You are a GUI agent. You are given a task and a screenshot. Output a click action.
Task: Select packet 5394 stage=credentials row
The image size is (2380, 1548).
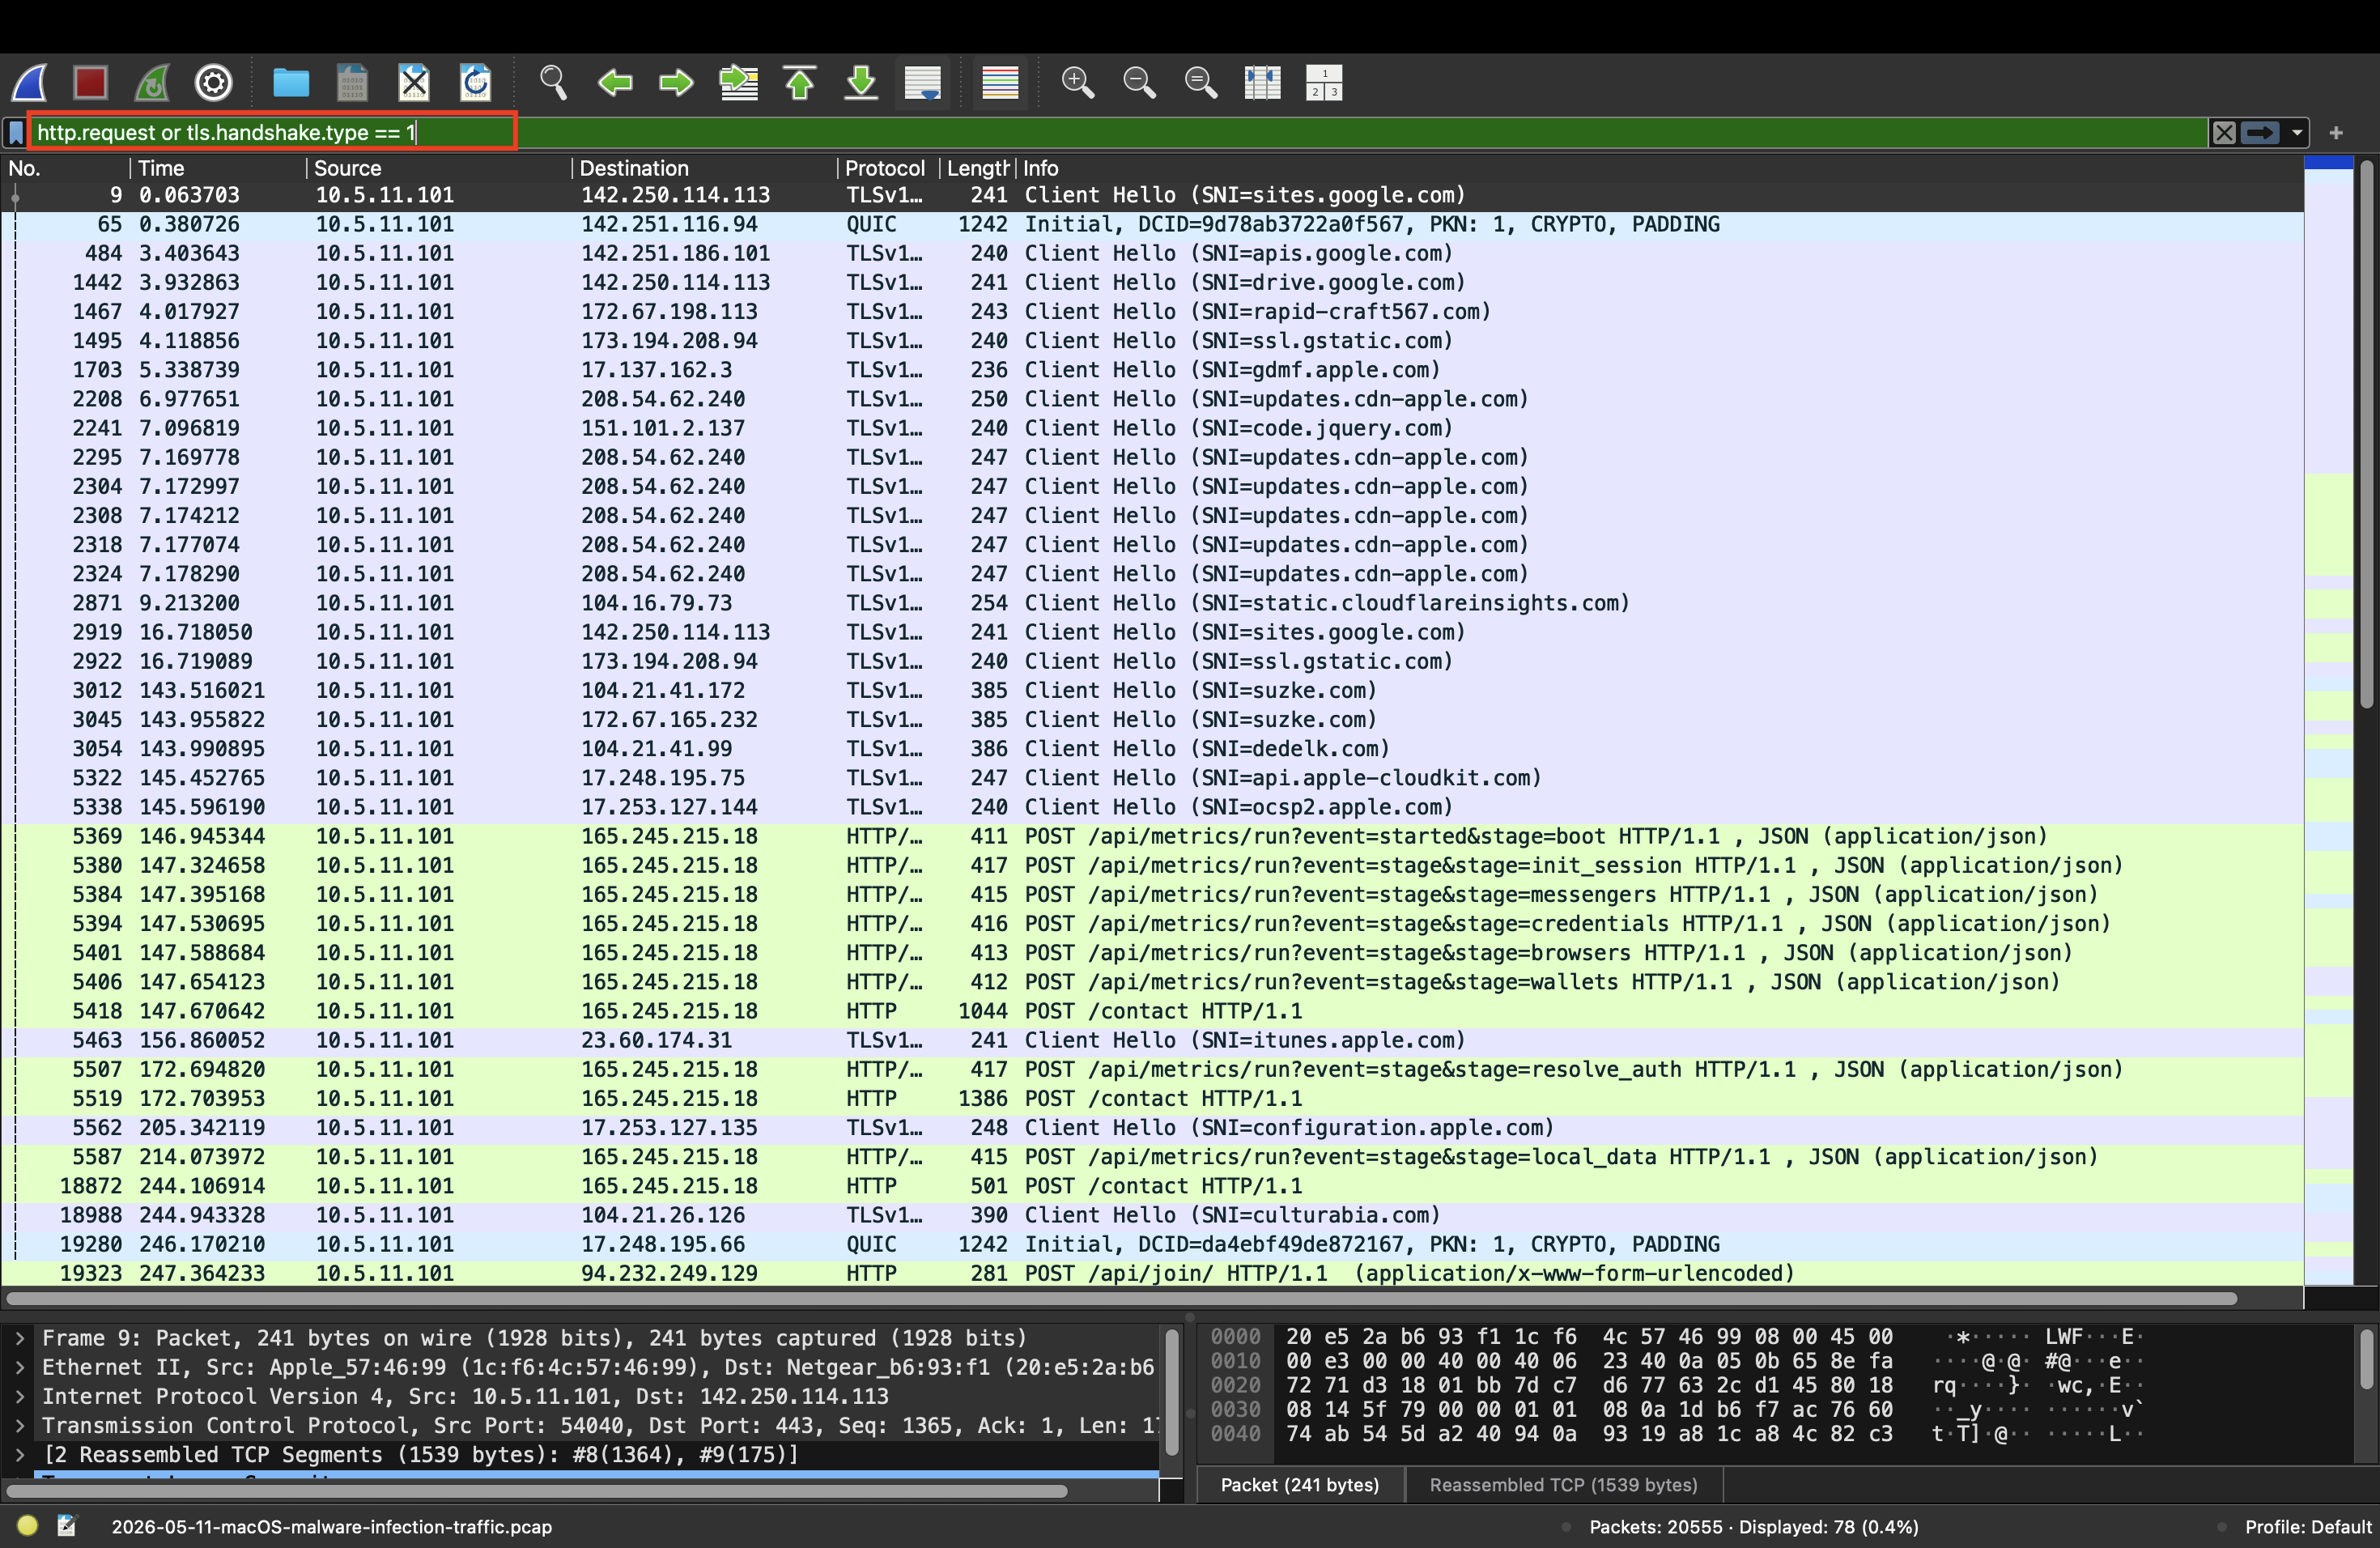coord(1152,924)
